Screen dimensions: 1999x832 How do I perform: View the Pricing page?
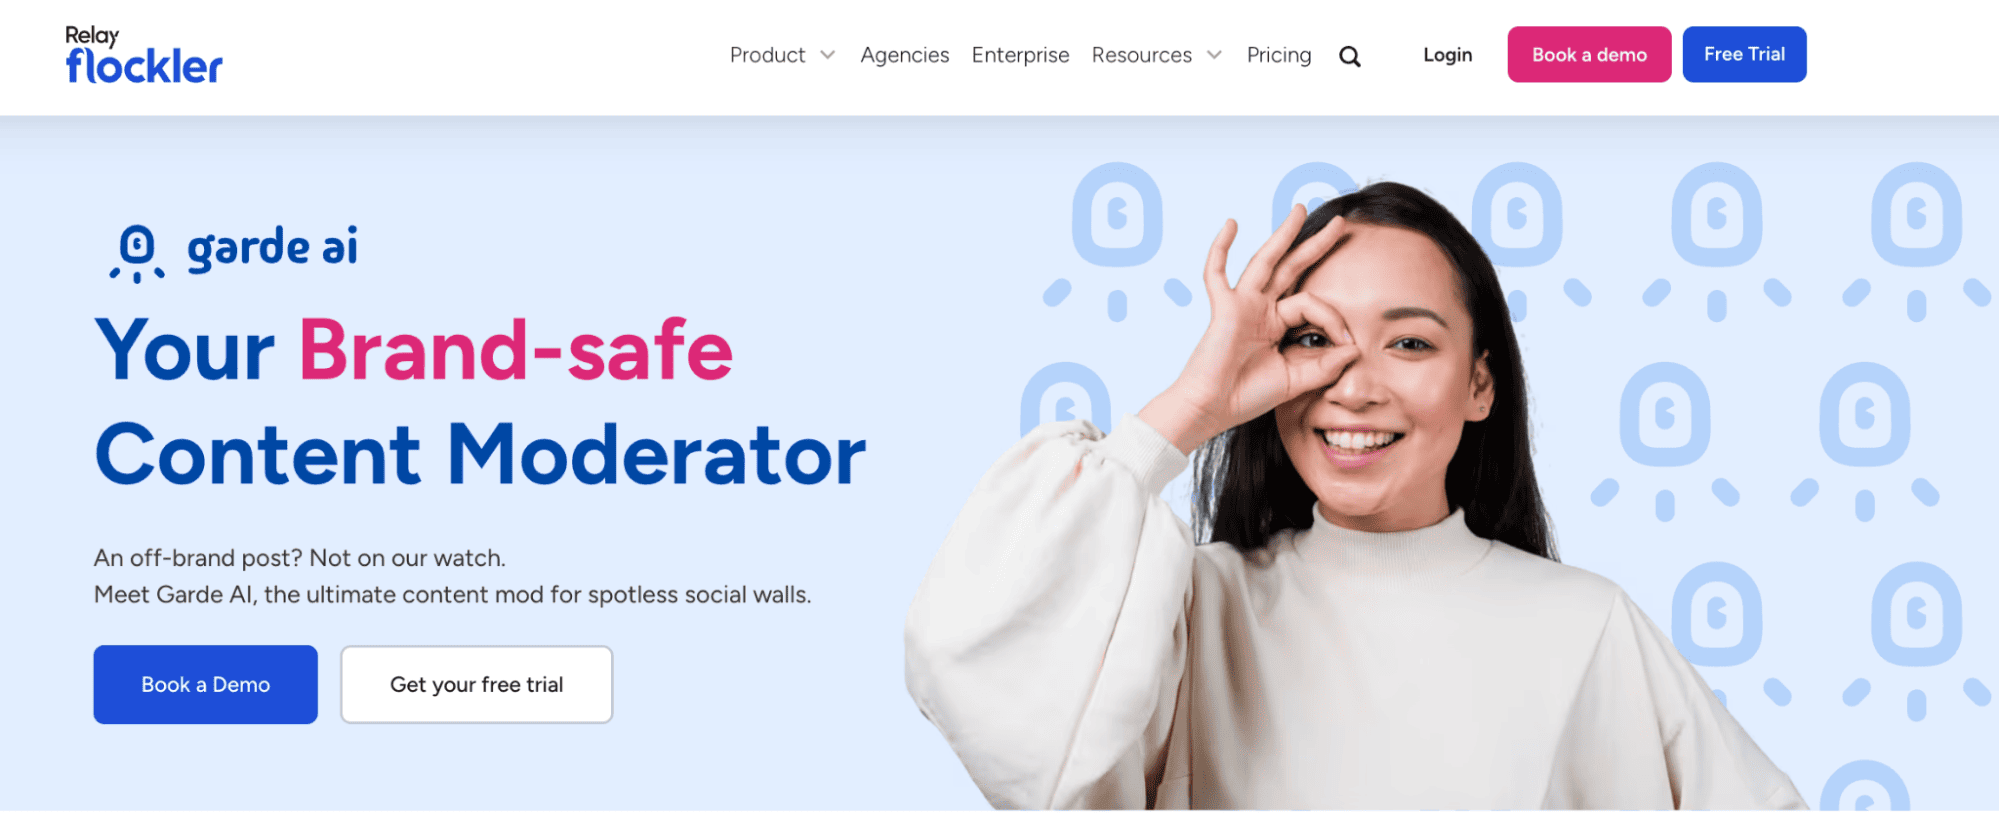tap(1279, 55)
